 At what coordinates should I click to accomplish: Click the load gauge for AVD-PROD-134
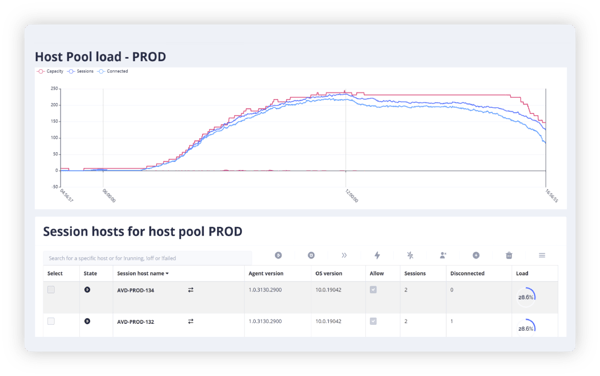[526, 297]
